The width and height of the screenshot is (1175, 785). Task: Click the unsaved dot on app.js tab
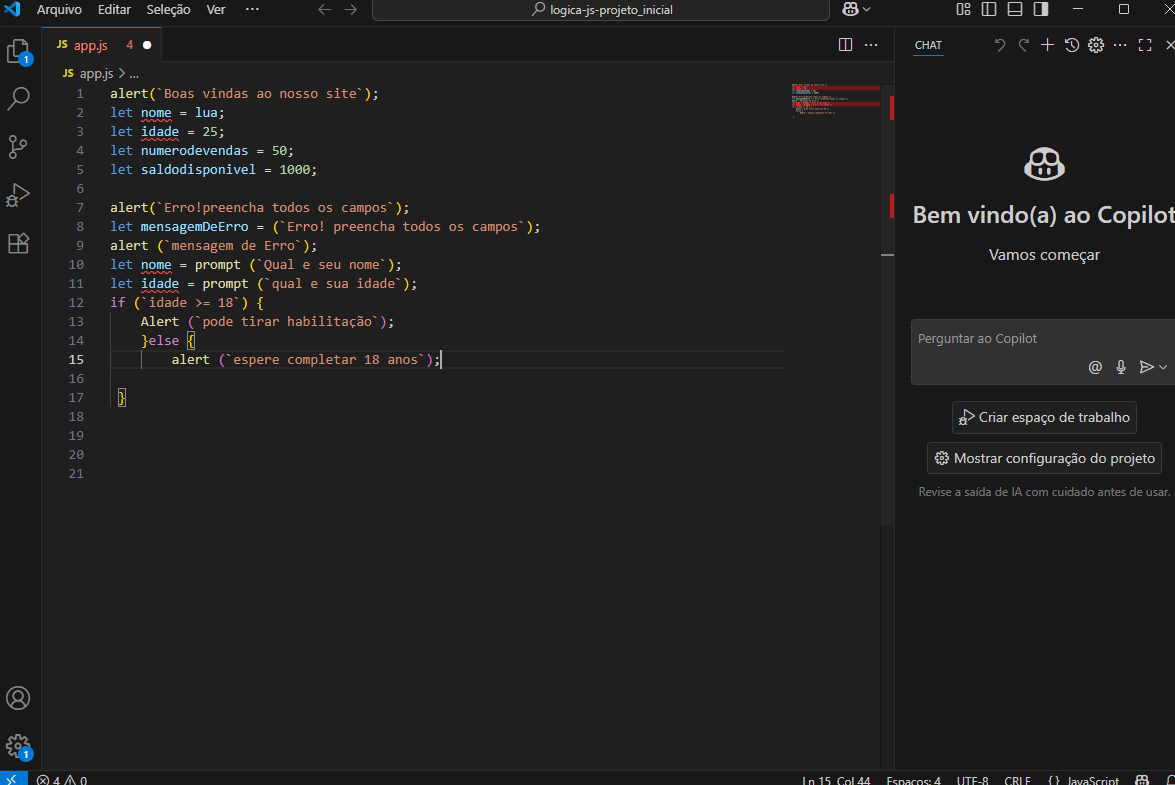pyautogui.click(x=147, y=45)
